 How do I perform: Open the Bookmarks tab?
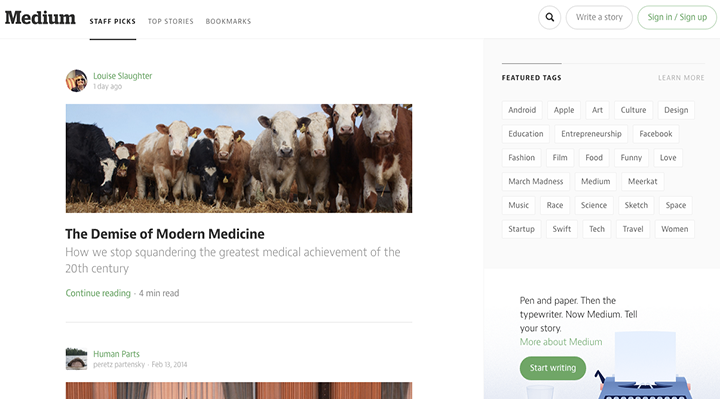[x=228, y=21]
